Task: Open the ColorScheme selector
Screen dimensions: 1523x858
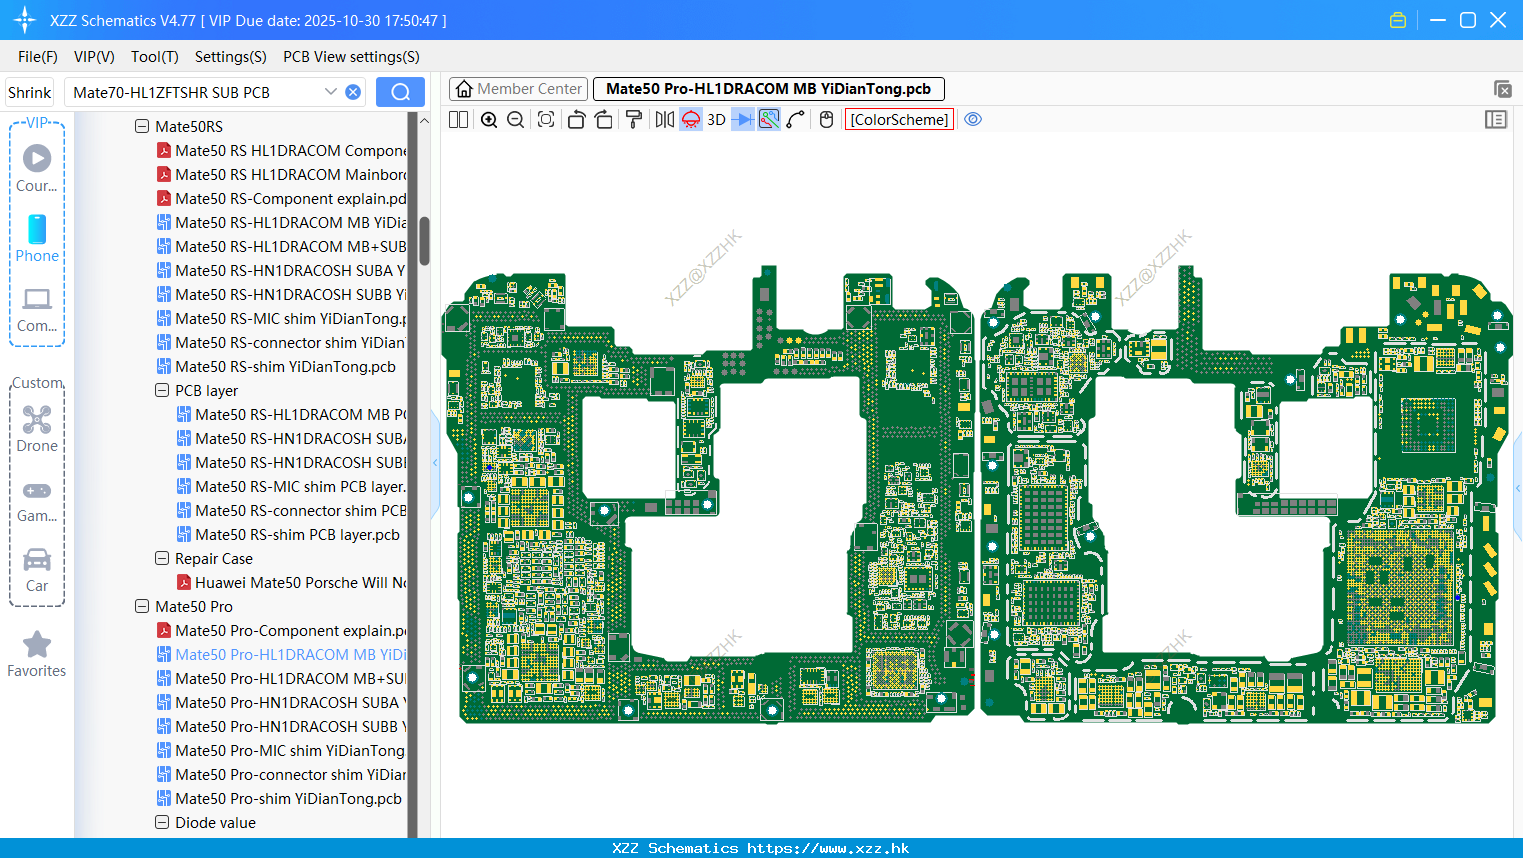Action: [899, 120]
